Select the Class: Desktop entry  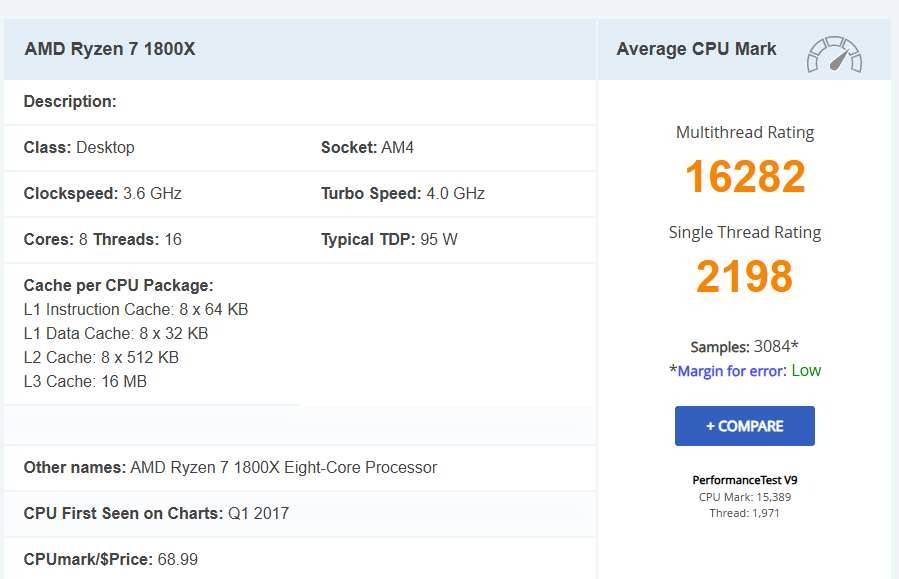coord(79,147)
